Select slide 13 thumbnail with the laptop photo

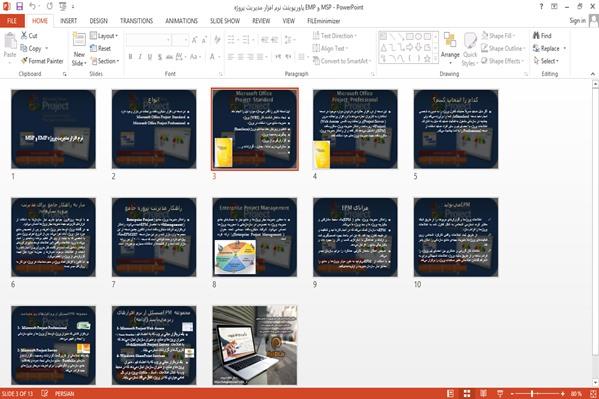[255, 345]
